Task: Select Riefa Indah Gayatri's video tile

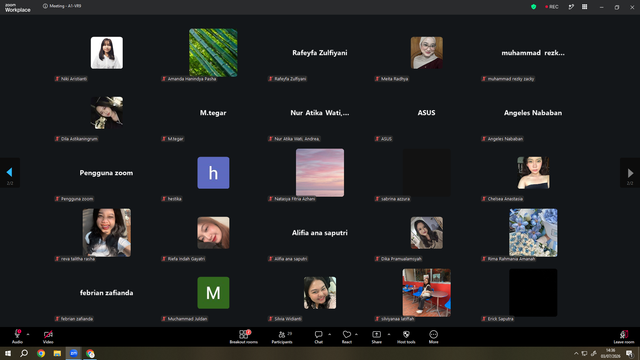Action: [x=213, y=233]
